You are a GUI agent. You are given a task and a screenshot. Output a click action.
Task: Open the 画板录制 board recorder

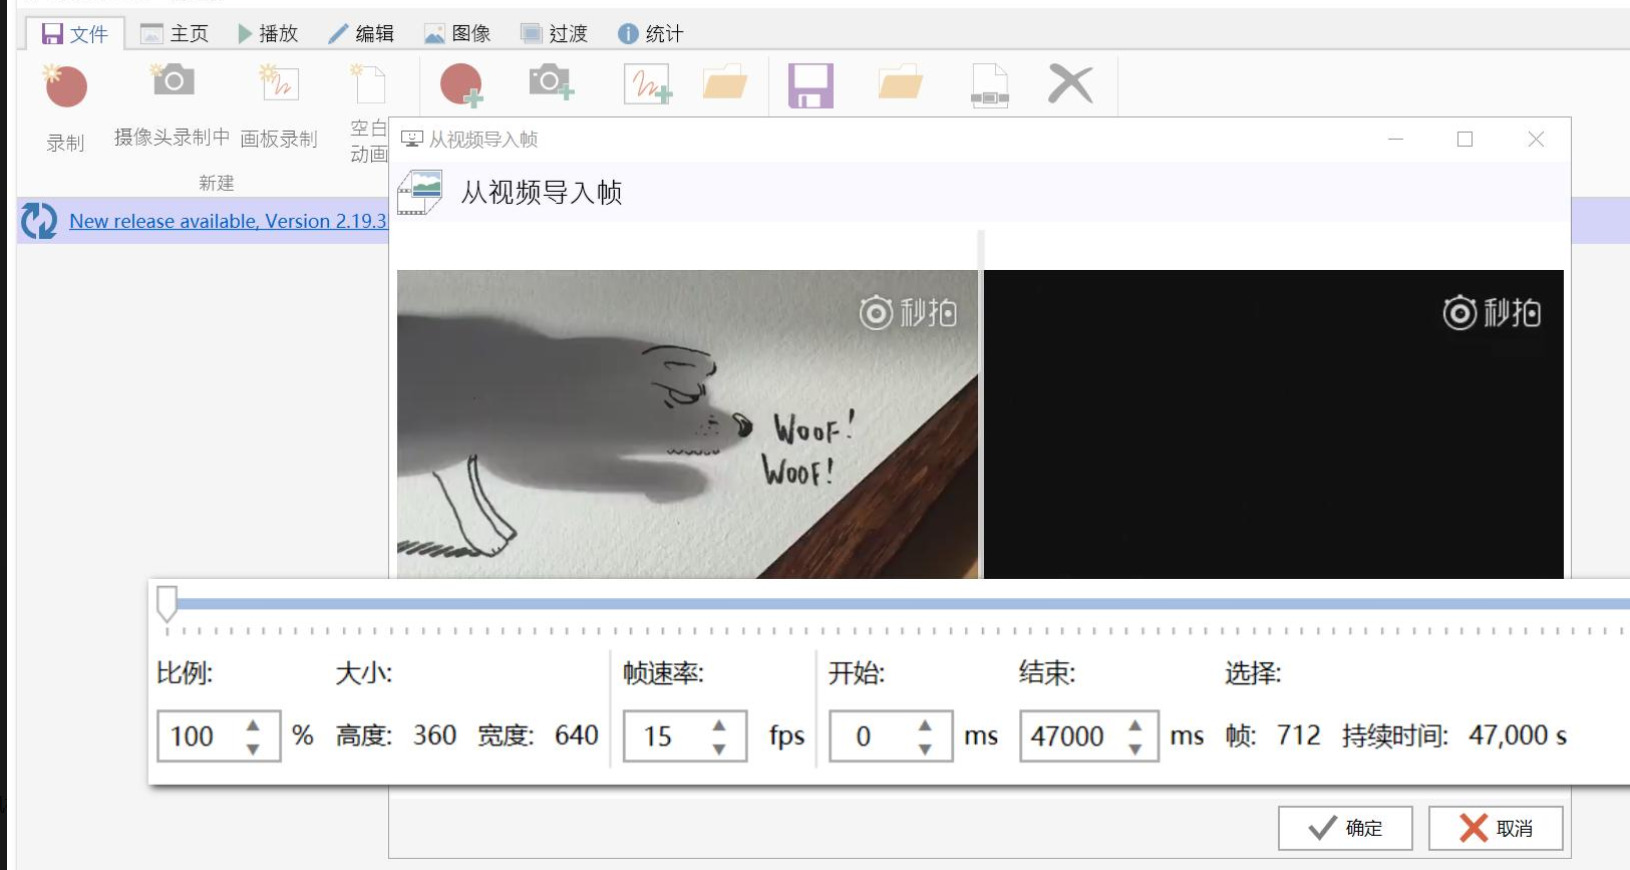279,105
